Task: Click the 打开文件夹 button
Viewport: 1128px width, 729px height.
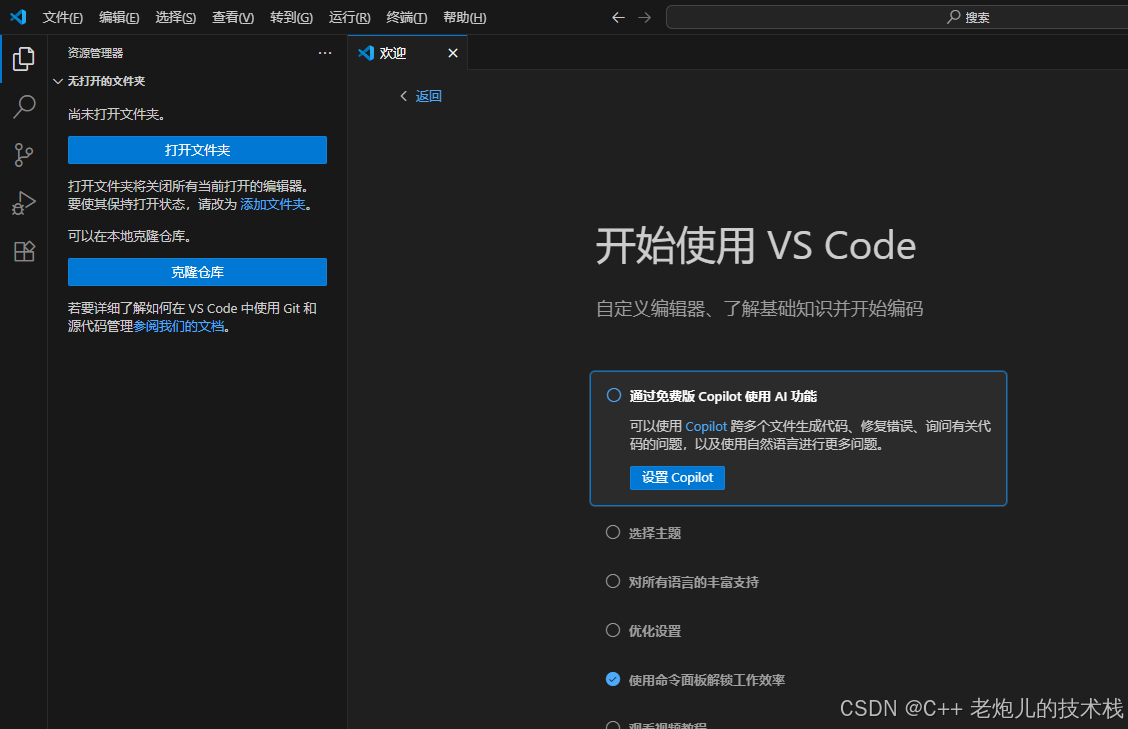Action: tap(197, 150)
